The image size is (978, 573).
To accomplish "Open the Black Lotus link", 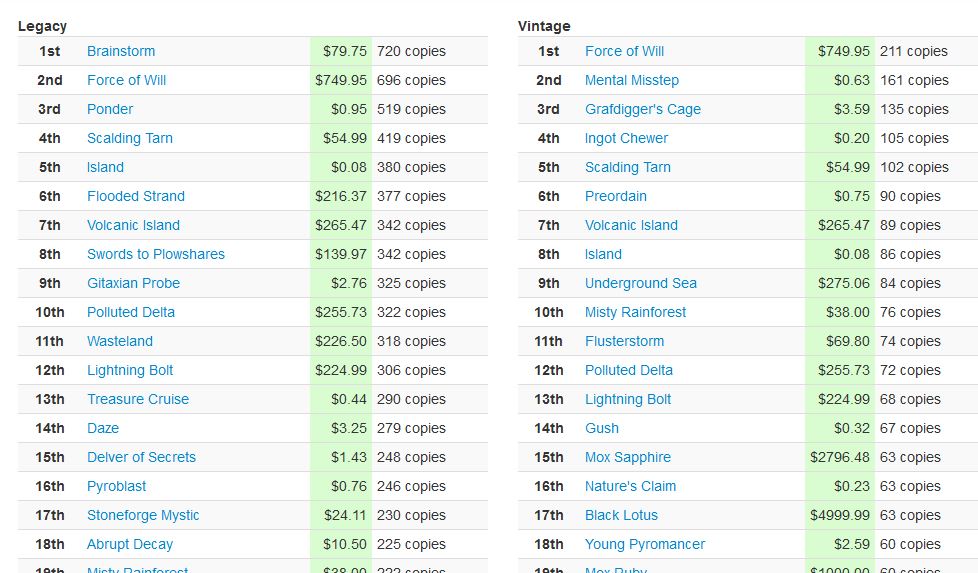I will tap(622, 515).
